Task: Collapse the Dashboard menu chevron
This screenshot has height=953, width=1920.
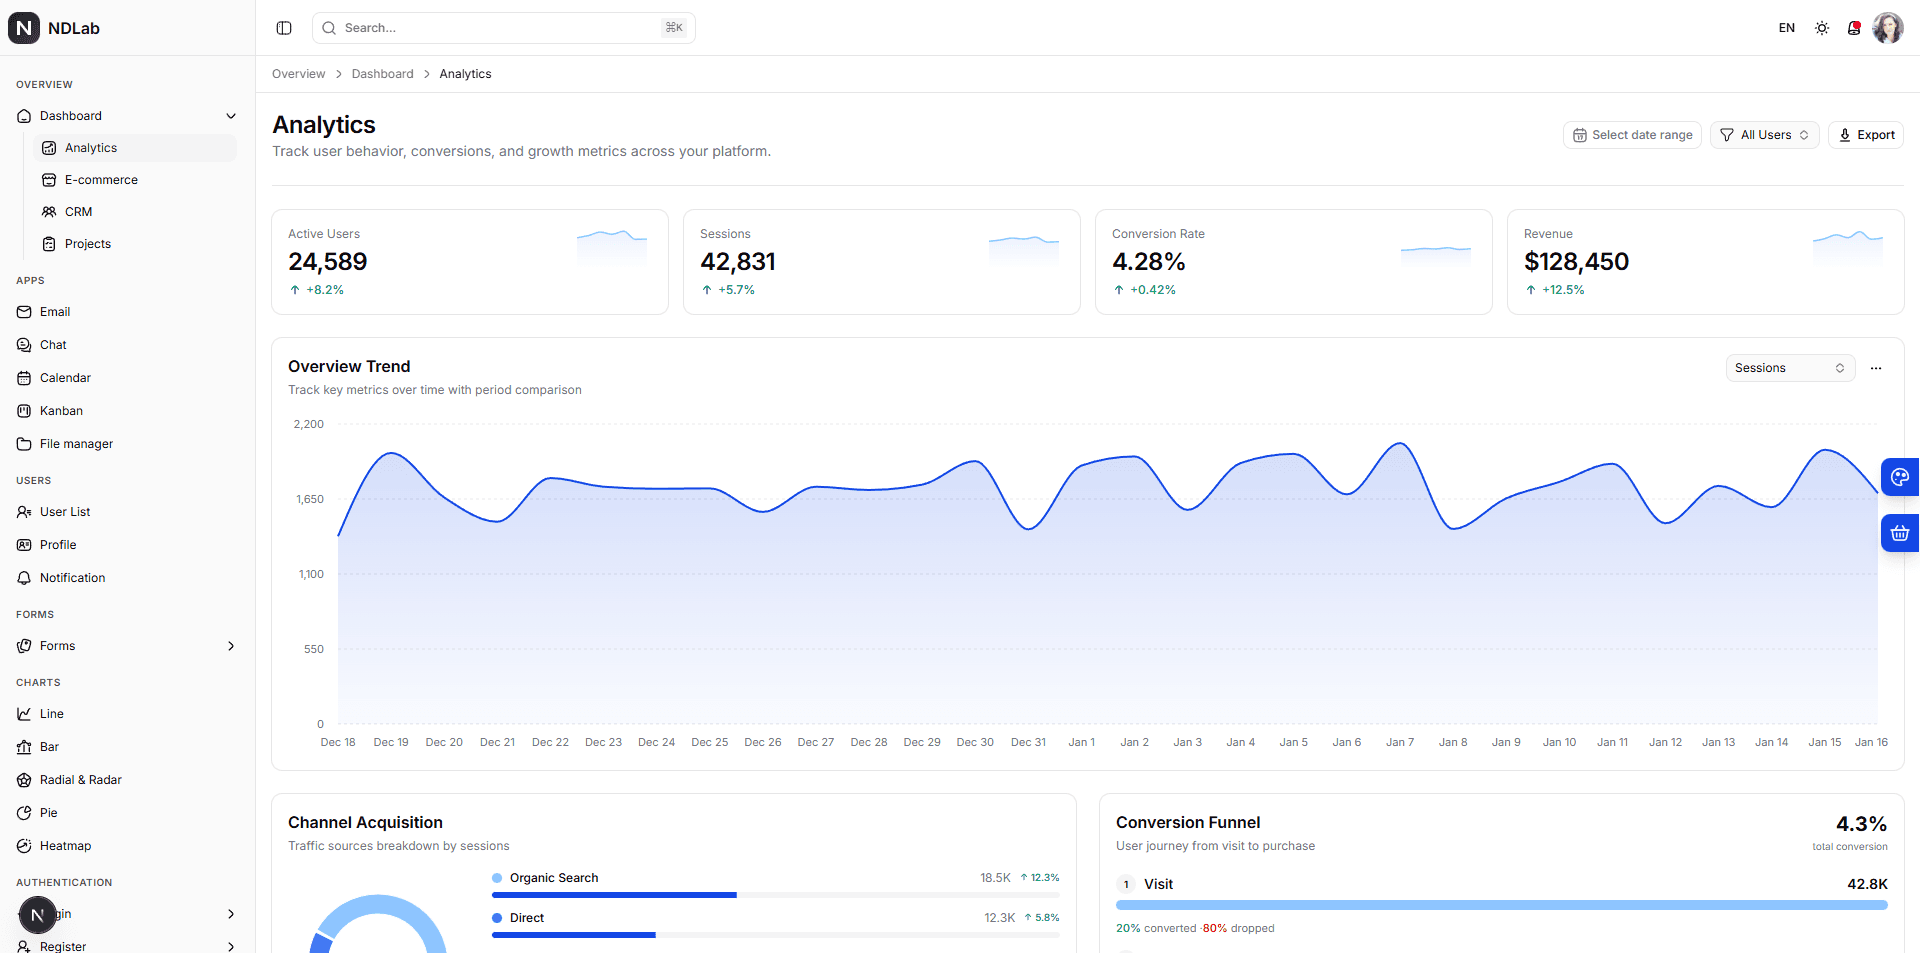Action: pos(231,115)
